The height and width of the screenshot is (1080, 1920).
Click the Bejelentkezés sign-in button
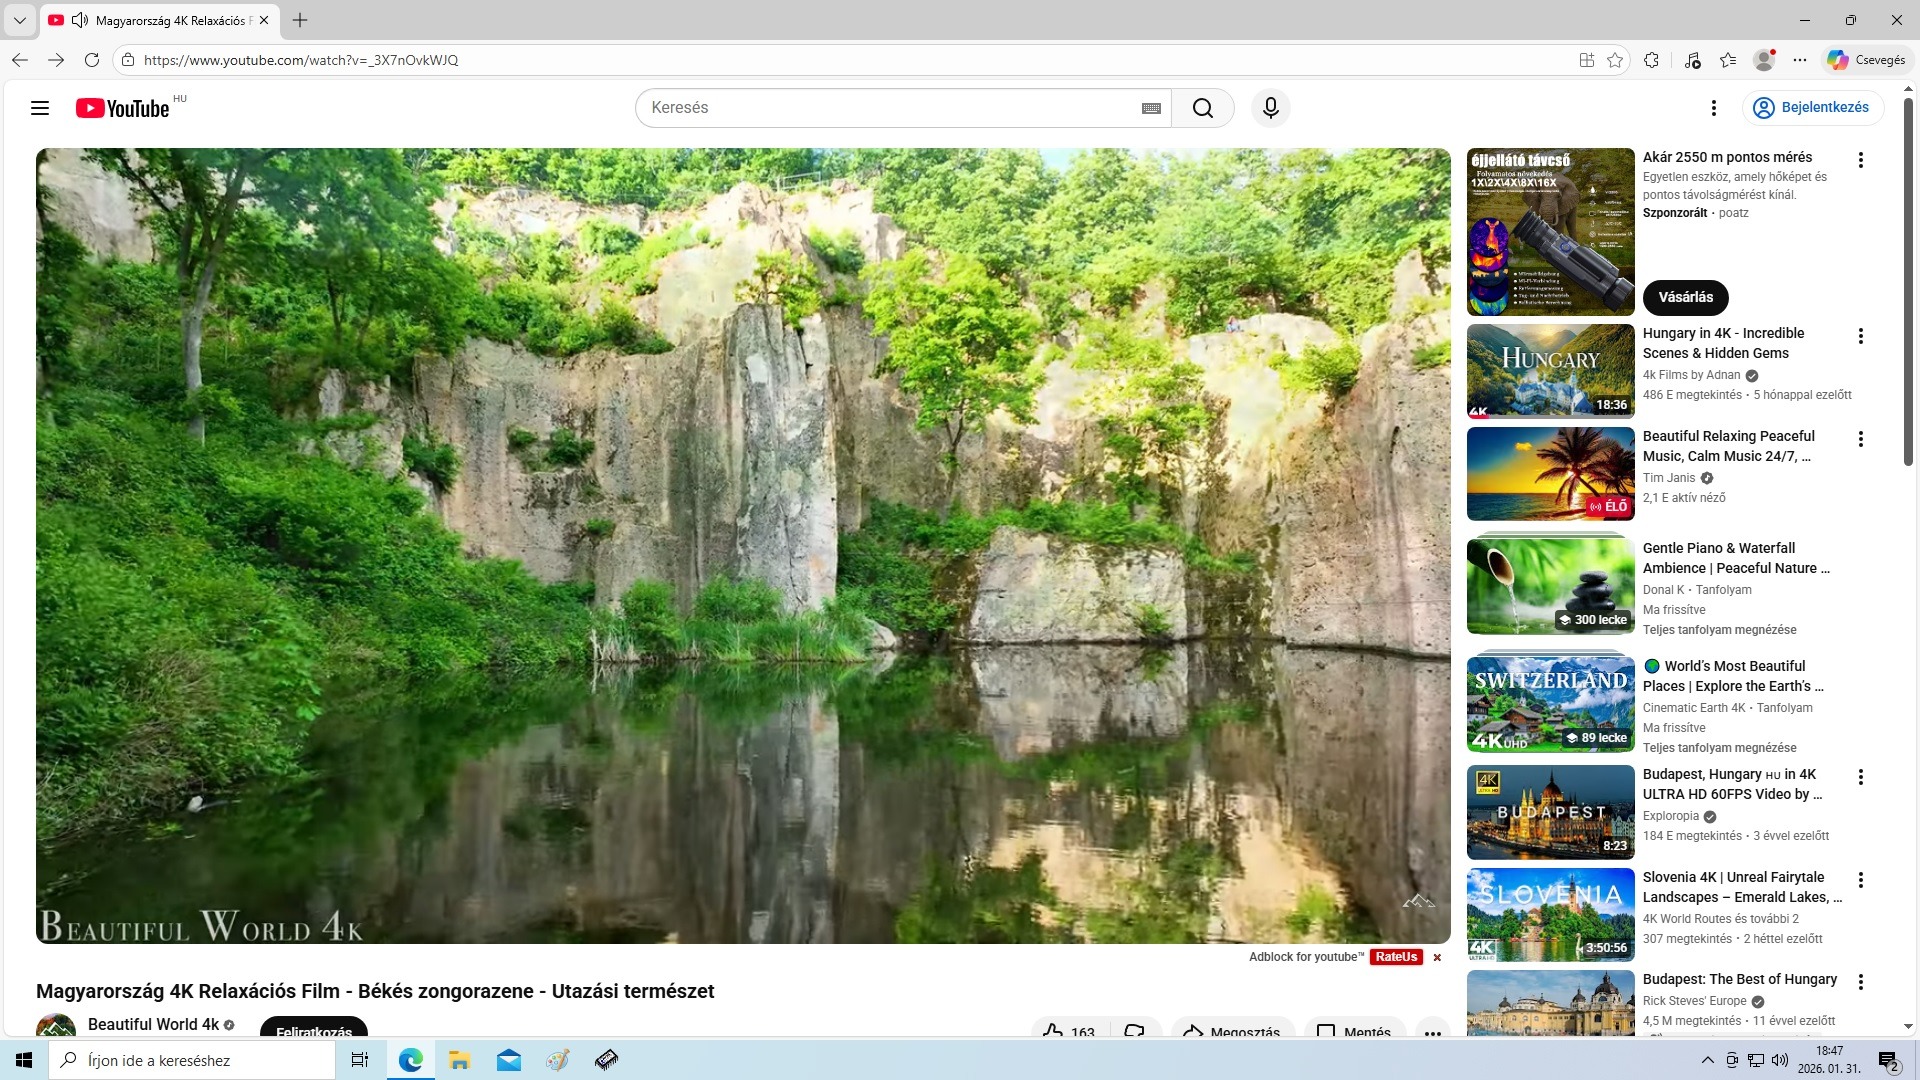[1812, 108]
